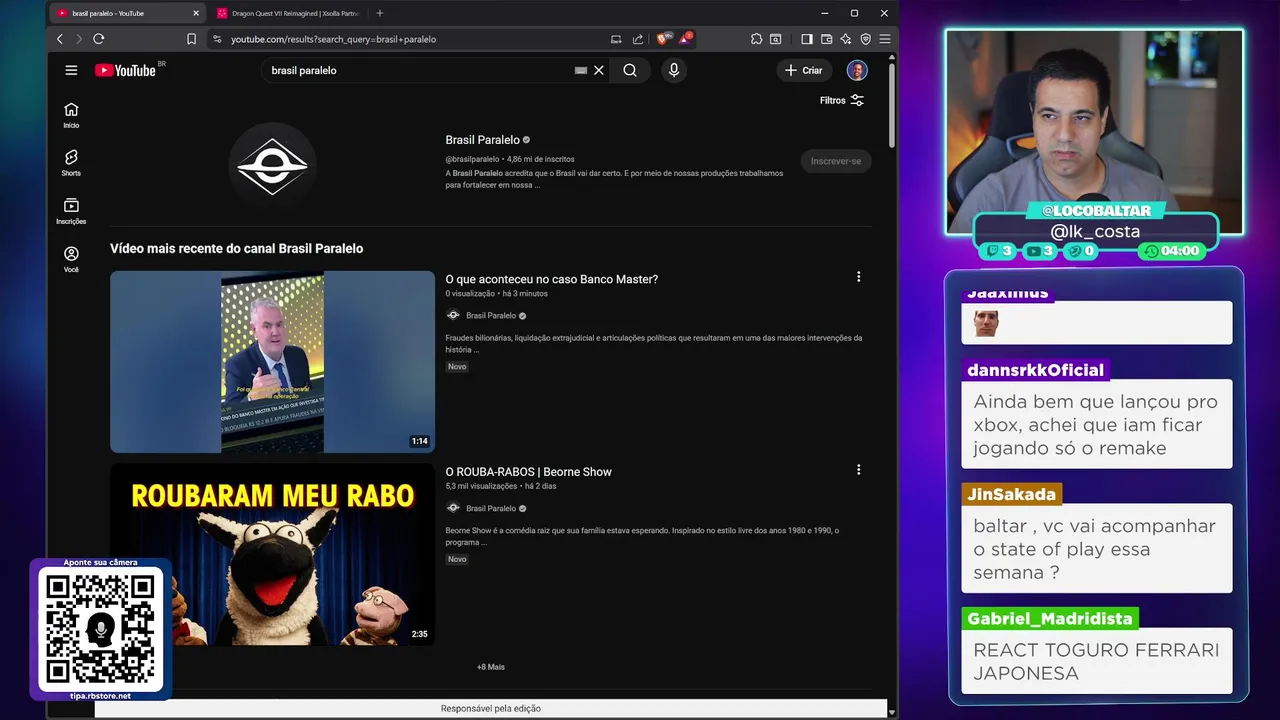Click the Responsável pela edição bar
The height and width of the screenshot is (720, 1280).
491,708
